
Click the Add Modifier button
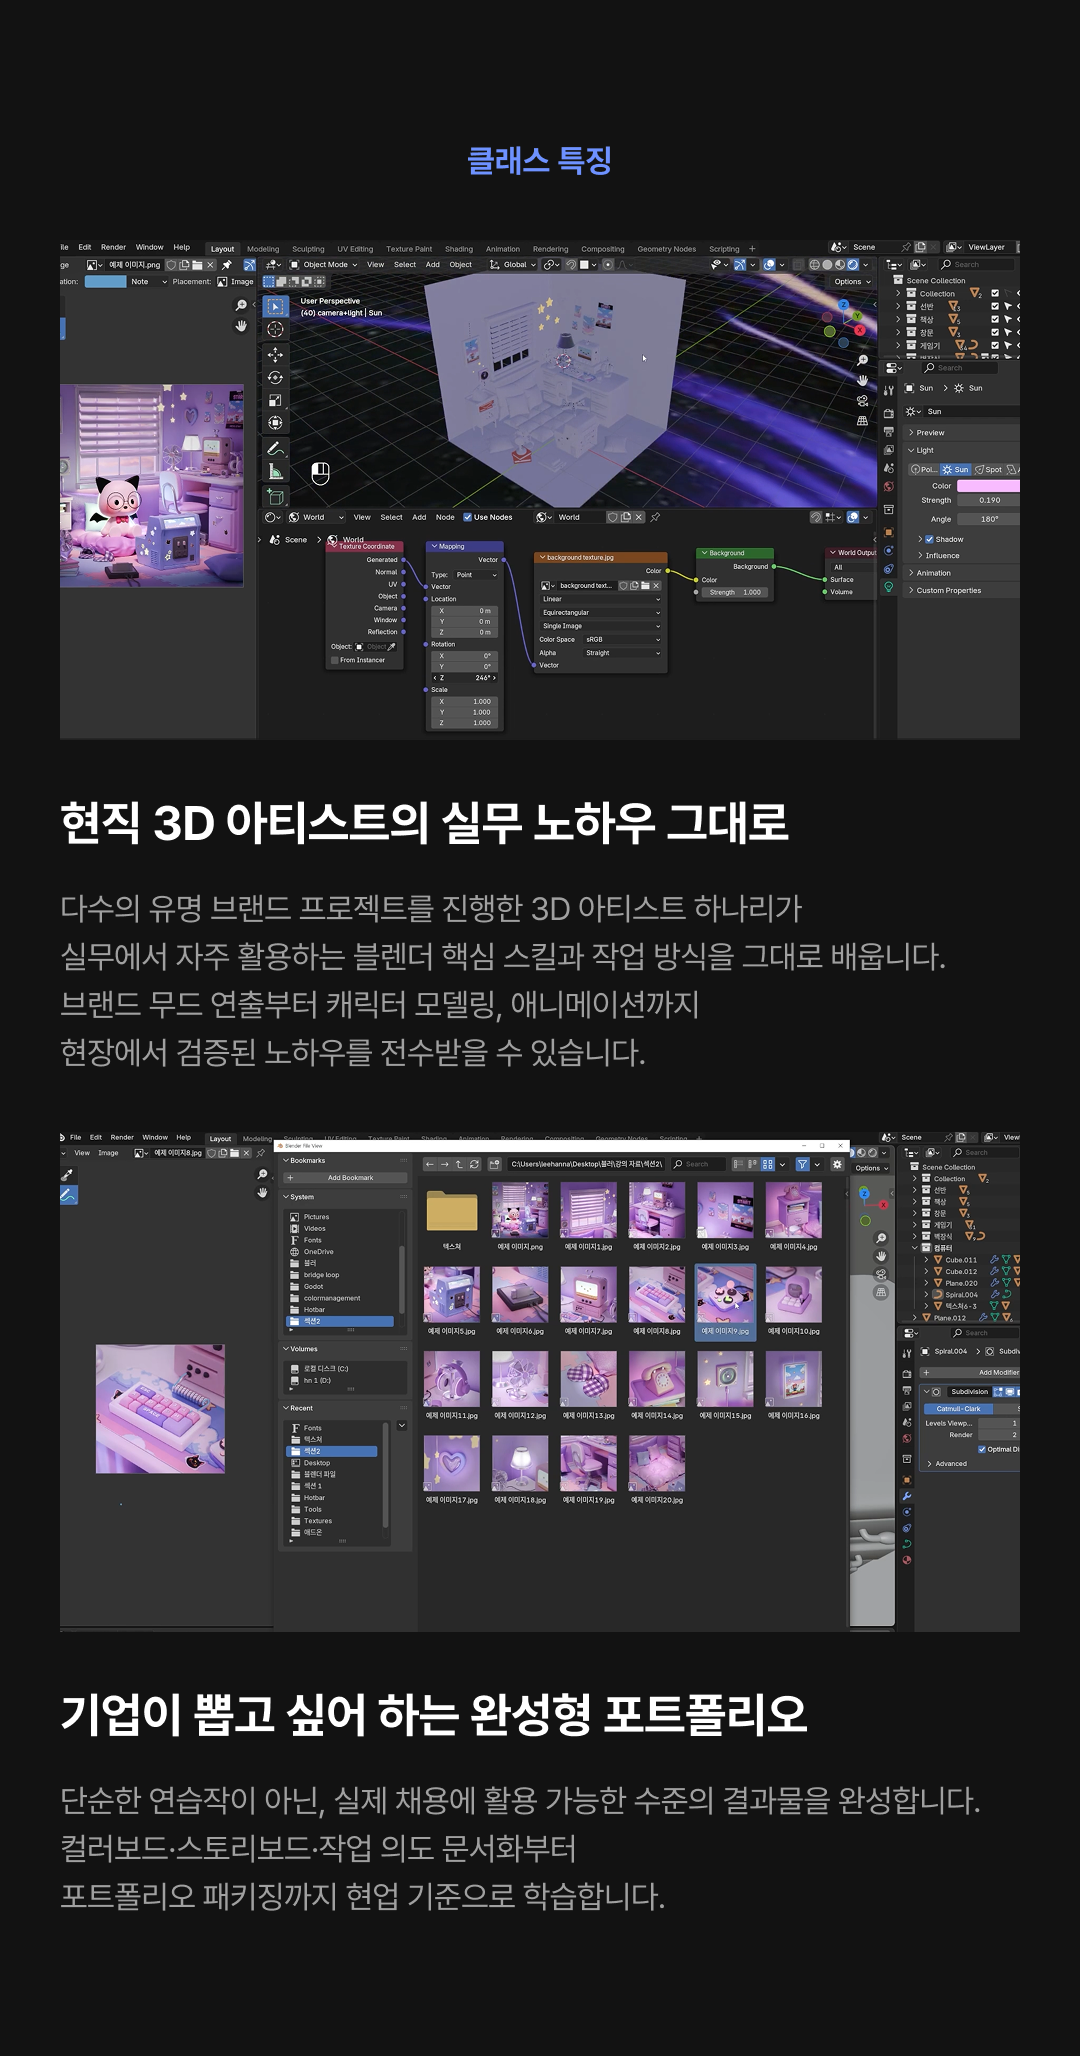(997, 1372)
